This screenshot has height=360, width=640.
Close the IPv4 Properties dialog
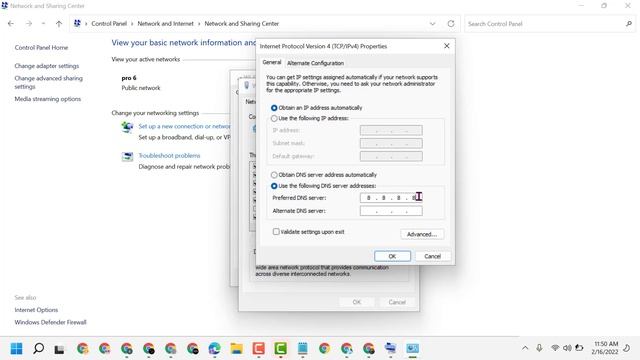coord(447,46)
